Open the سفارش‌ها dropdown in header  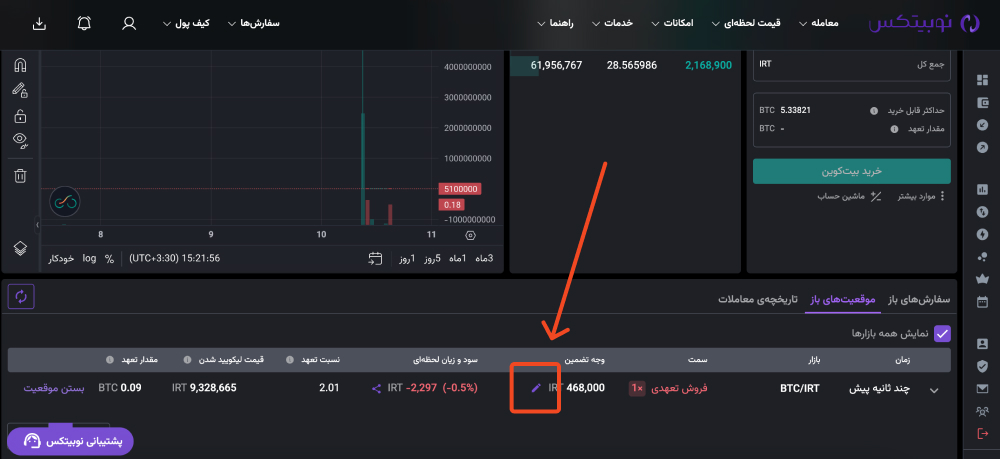[x=253, y=24]
